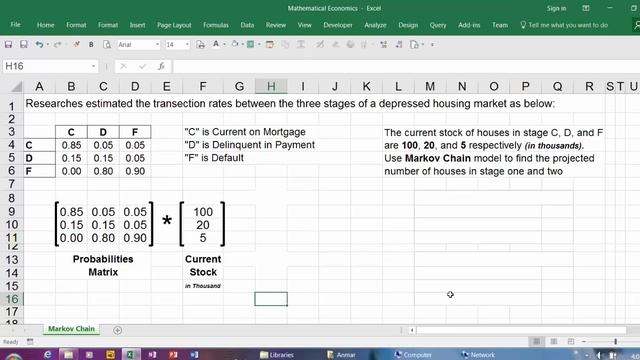
Task: Click the first Save icon in the toolbar
Action: [8, 44]
